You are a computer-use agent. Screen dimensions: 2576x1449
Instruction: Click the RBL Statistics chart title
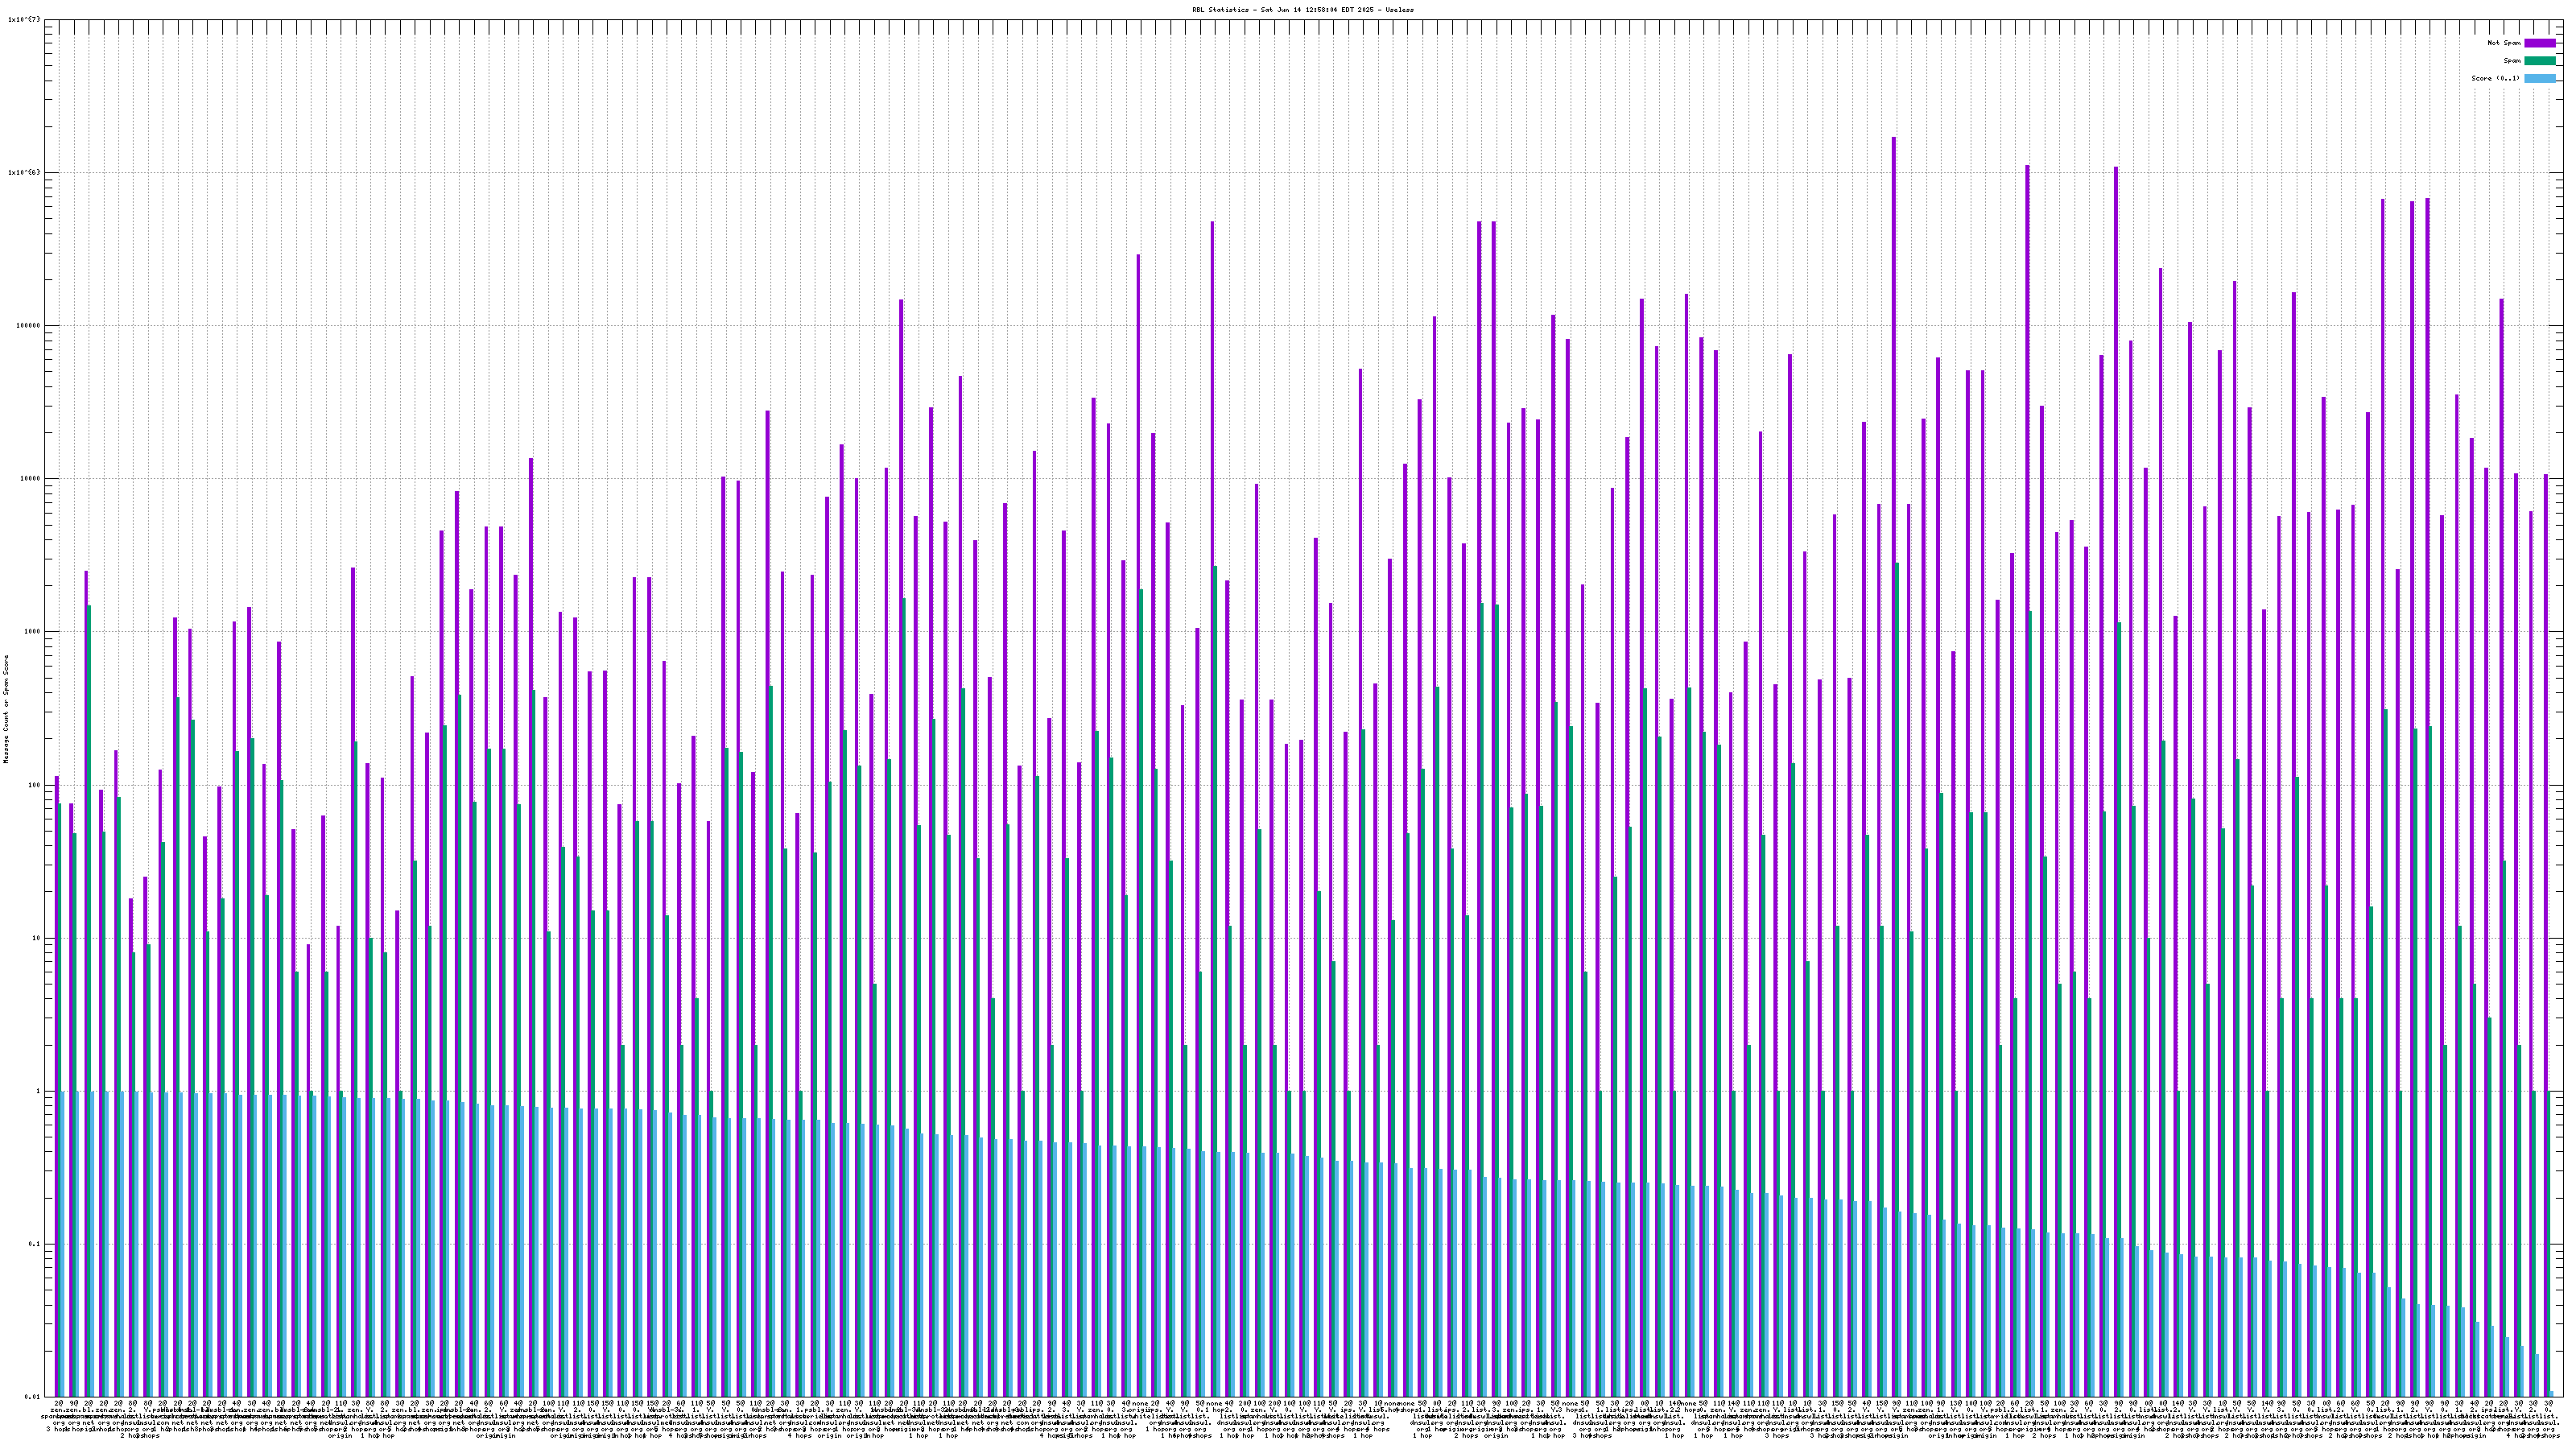pos(1302,9)
